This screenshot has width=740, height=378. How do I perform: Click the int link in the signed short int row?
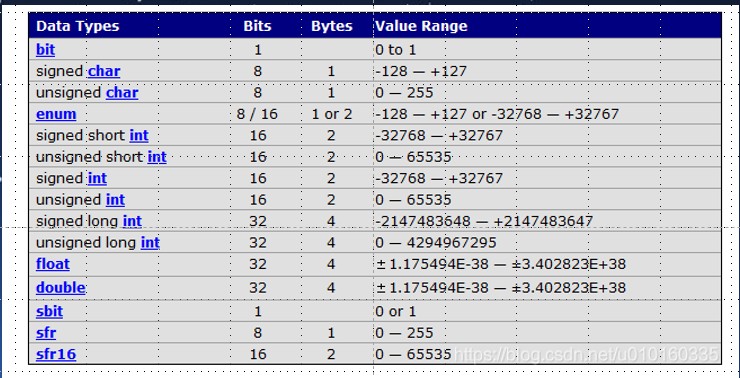tap(139, 135)
